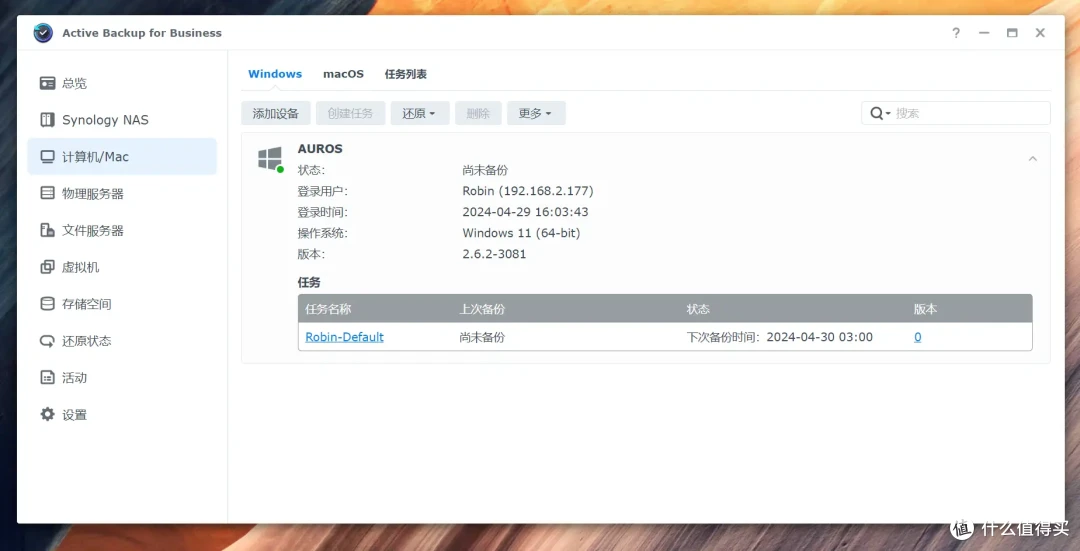Select the 虚拟机 virtual machine icon

[47, 267]
